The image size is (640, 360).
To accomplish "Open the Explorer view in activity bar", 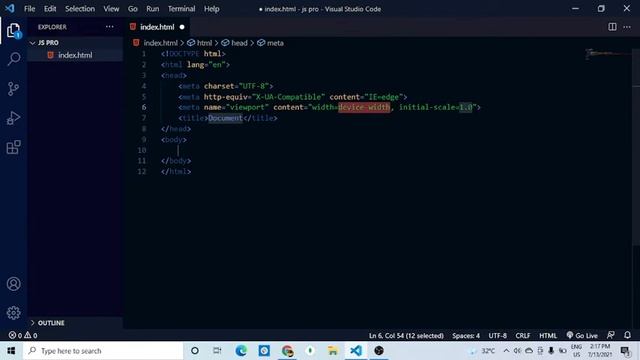I will [13, 30].
